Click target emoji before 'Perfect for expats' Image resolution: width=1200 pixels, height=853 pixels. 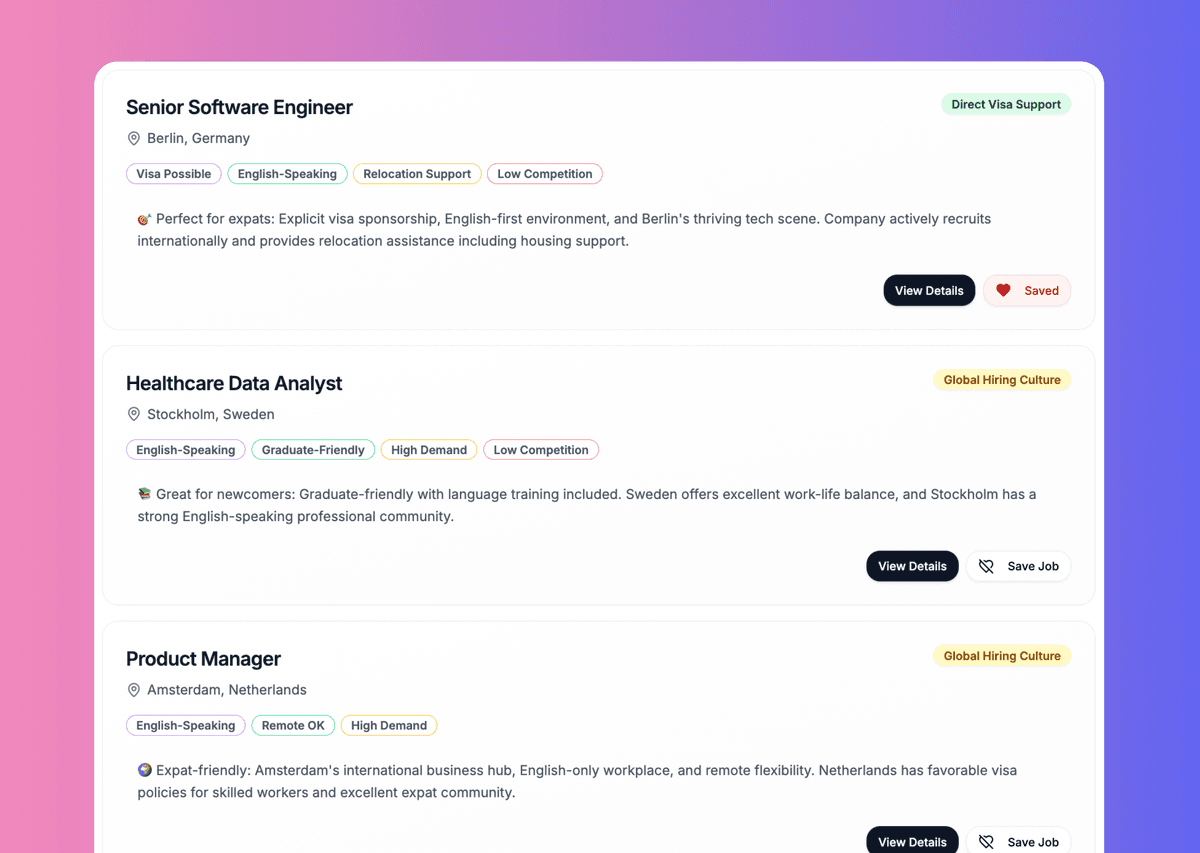point(144,219)
